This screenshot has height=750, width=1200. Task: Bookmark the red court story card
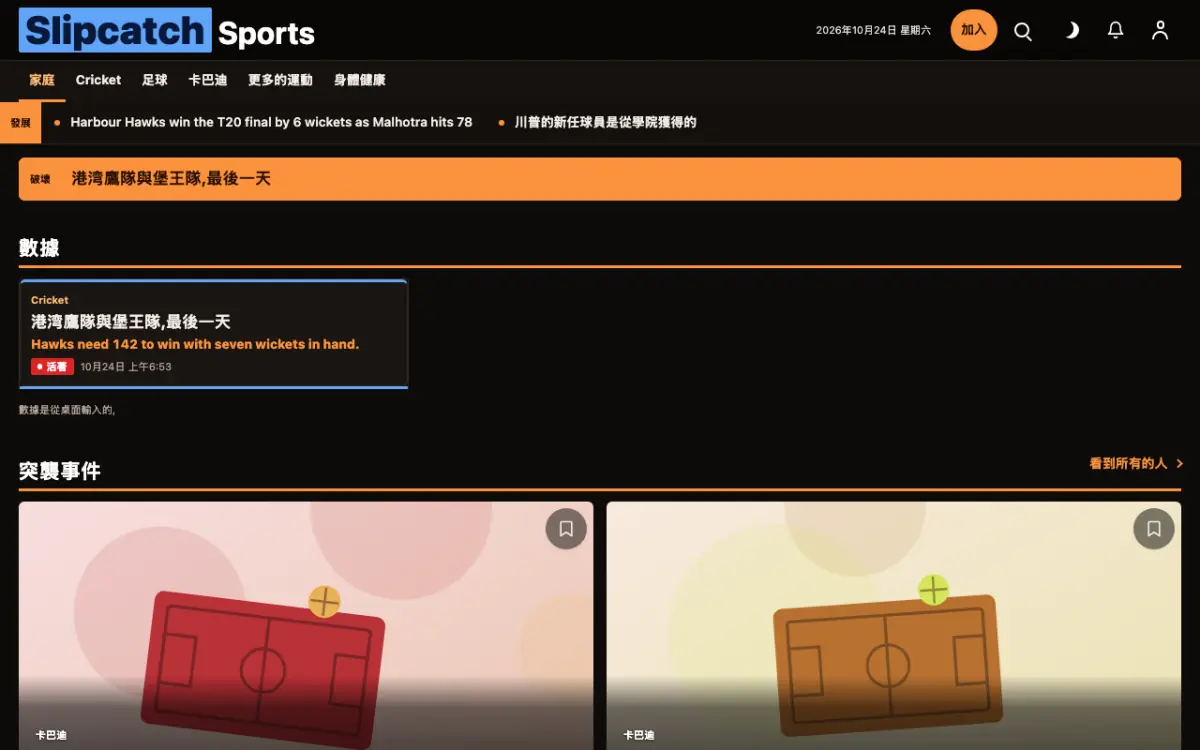click(x=566, y=529)
